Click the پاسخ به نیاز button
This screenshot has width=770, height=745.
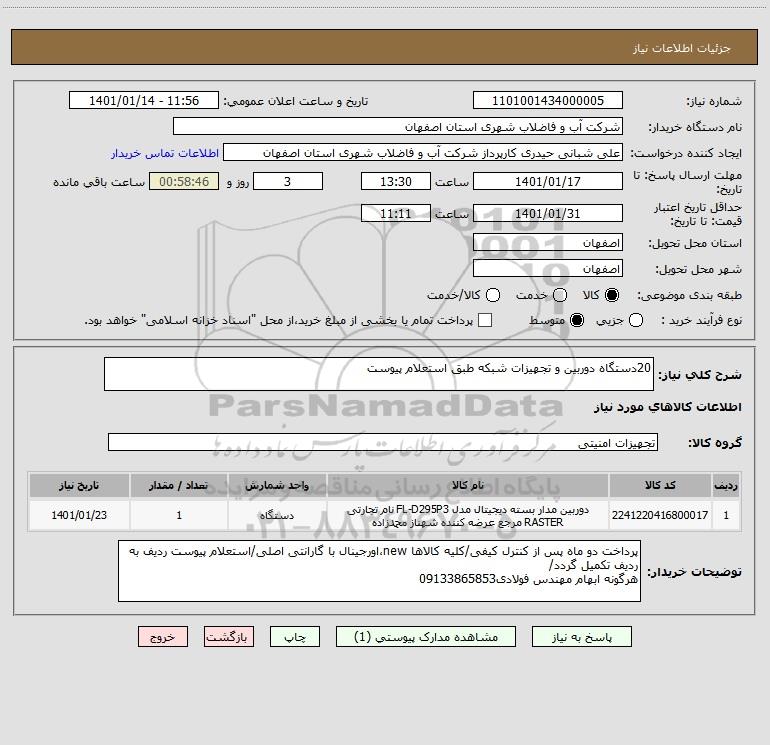(581, 637)
